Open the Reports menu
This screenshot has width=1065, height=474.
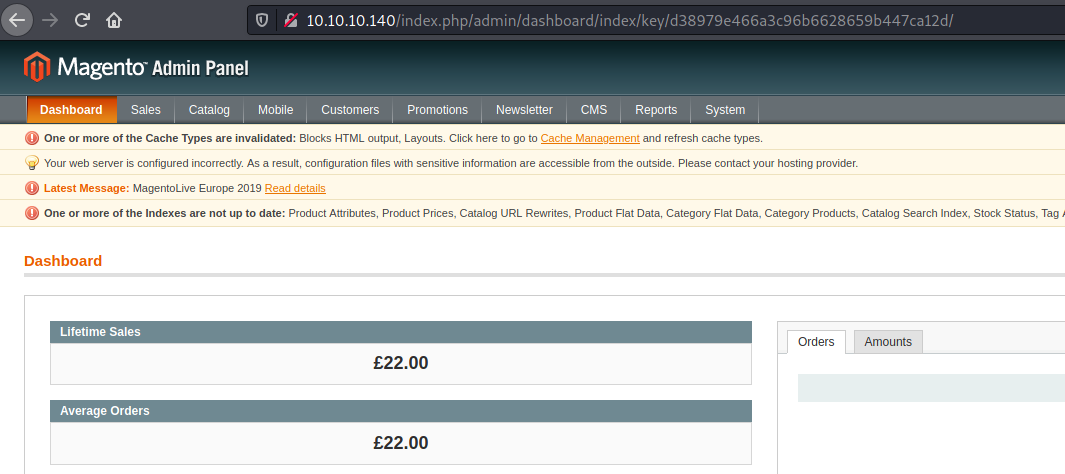tap(656, 110)
